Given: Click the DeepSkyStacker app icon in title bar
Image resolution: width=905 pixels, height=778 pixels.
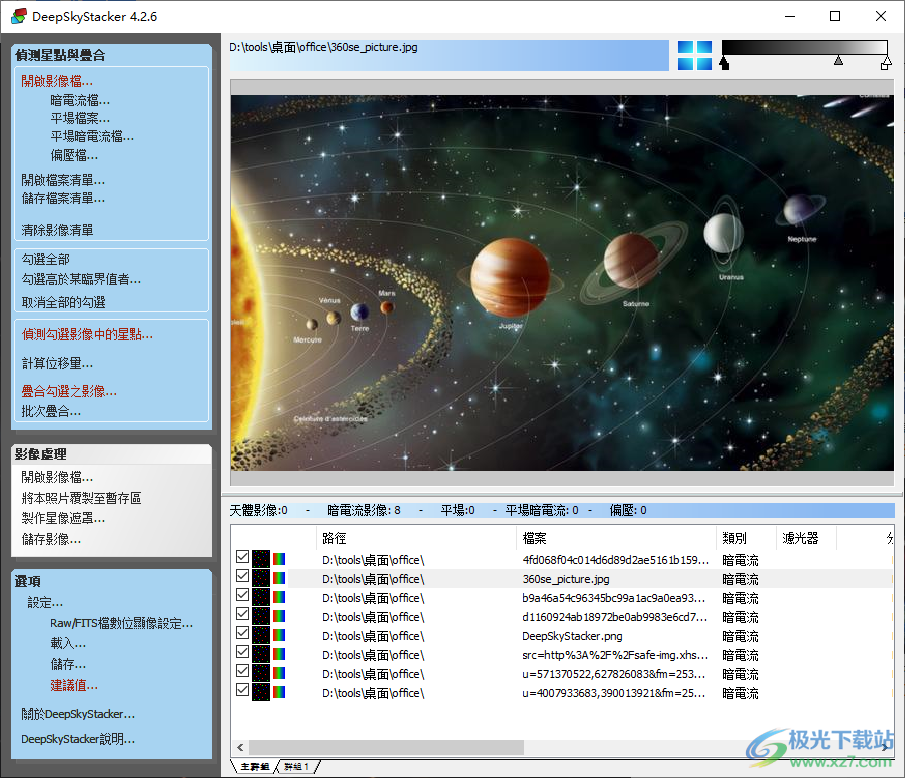Looking at the screenshot, I should click(x=18, y=16).
